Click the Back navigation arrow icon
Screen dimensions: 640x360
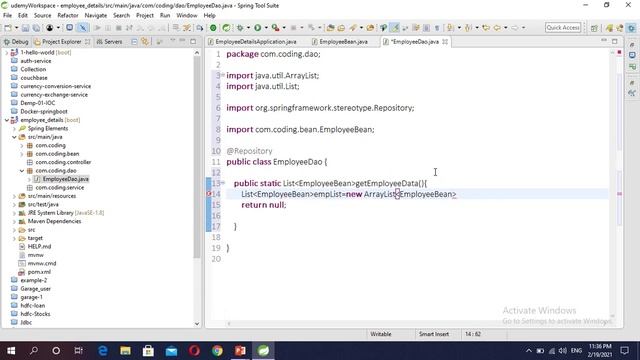pos(497,28)
